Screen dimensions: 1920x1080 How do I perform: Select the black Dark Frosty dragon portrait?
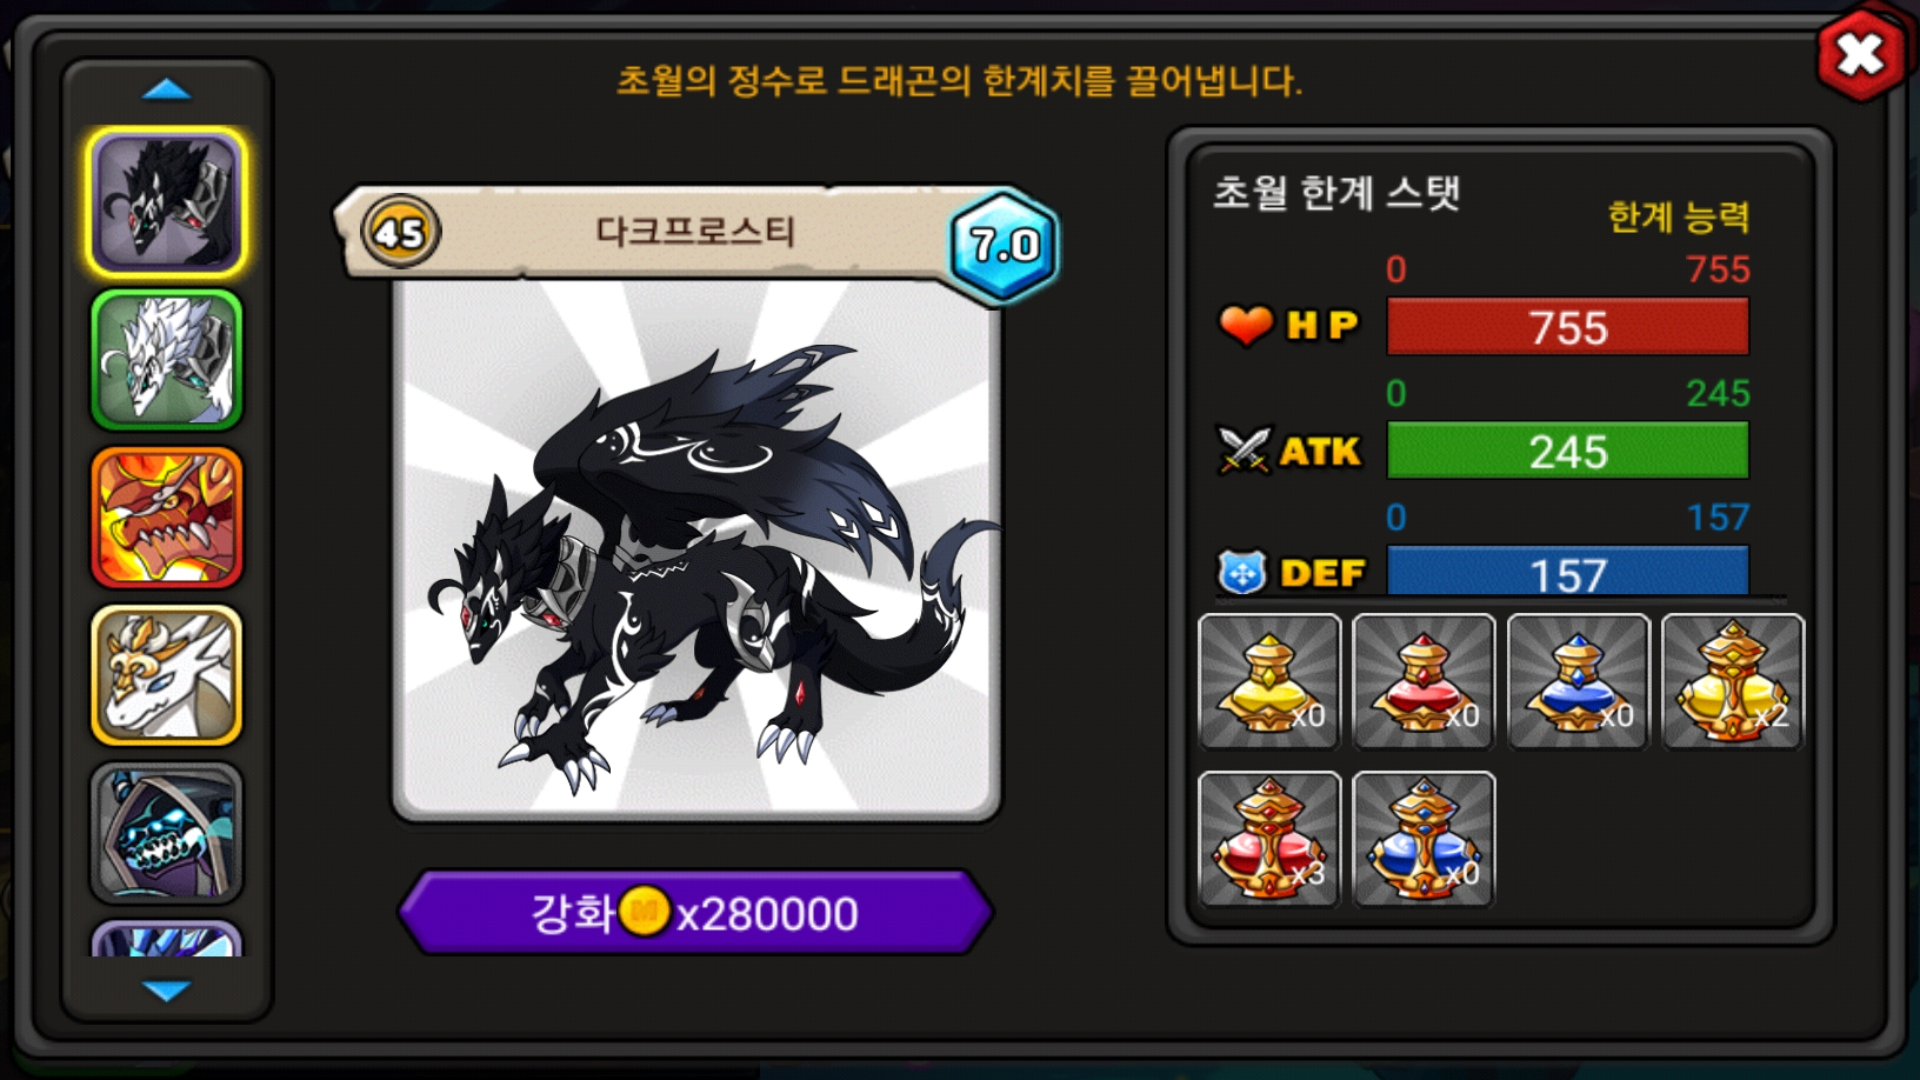point(167,202)
